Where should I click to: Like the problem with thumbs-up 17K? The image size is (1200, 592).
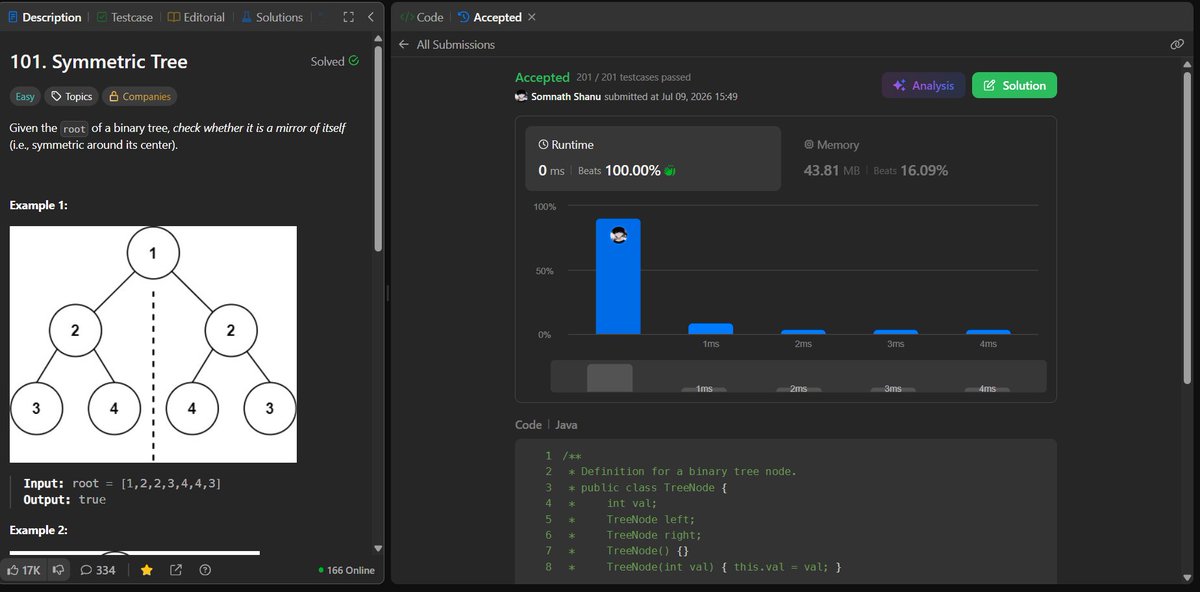coord(24,570)
